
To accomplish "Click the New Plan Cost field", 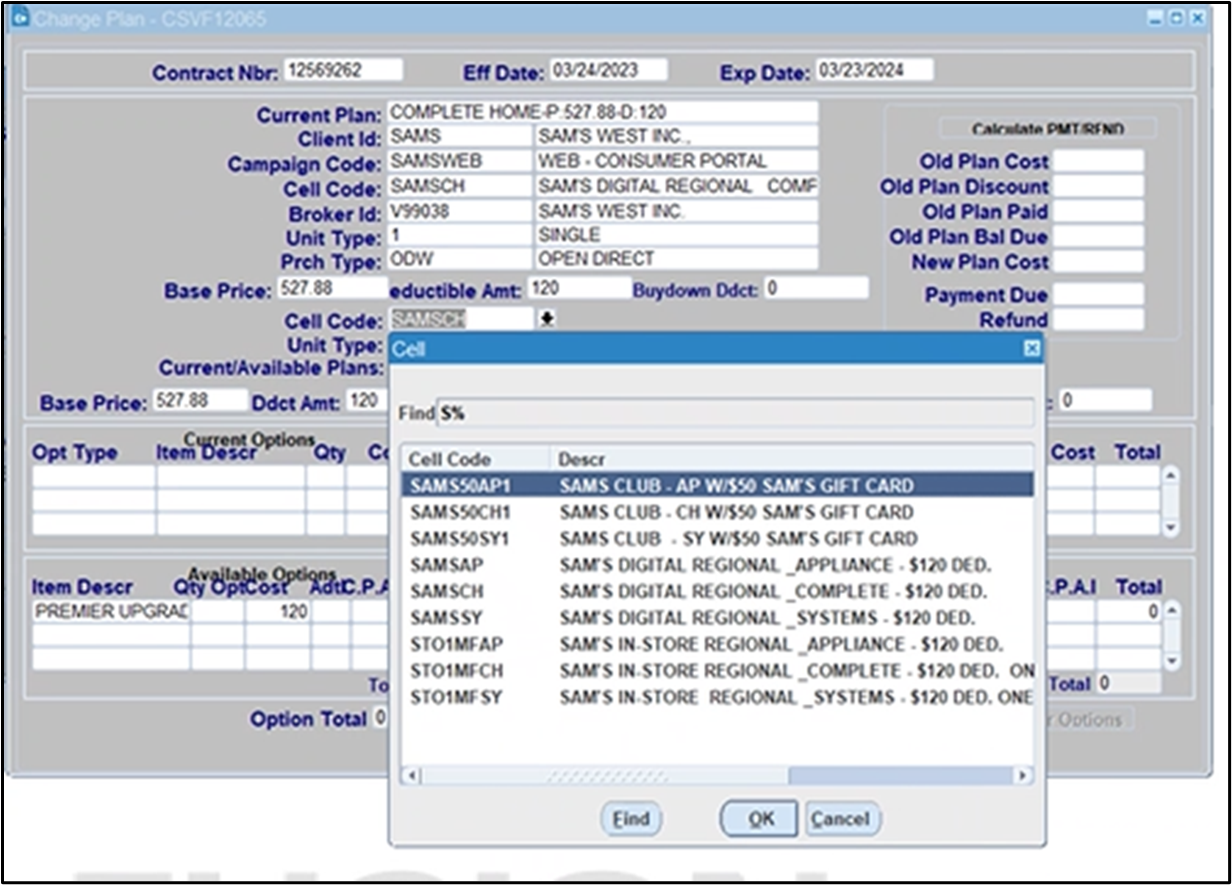I will 1098,261.
